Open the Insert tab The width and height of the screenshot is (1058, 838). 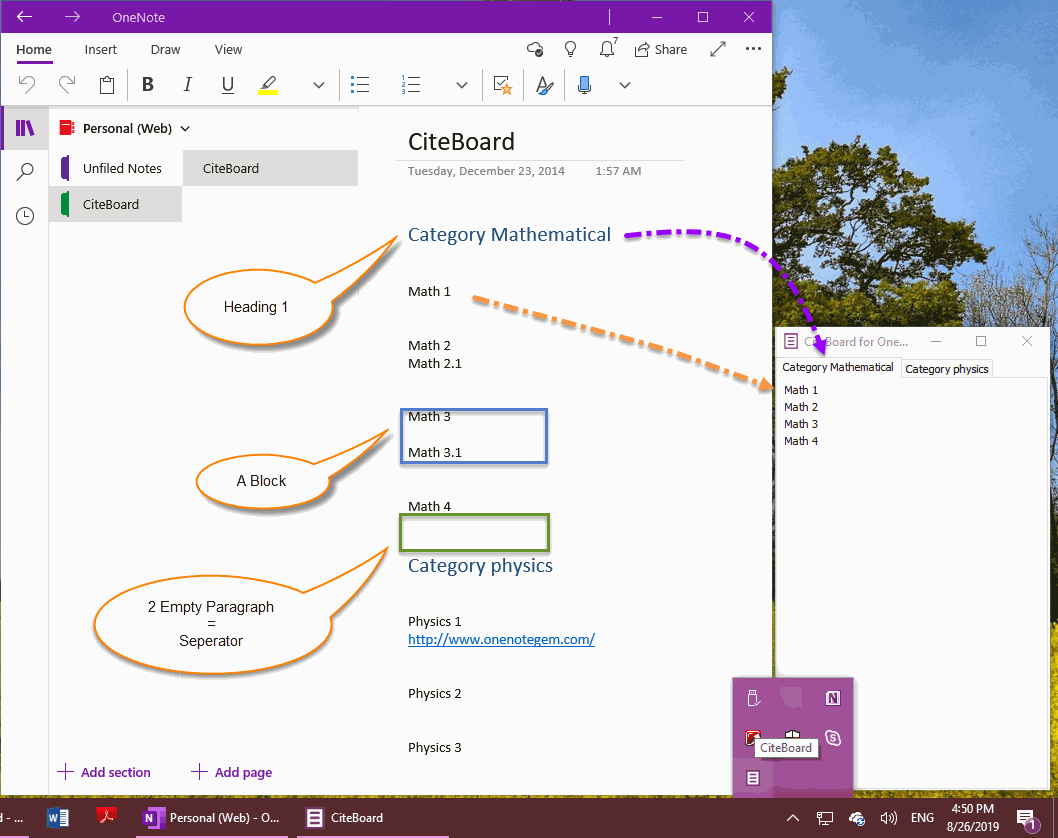tap(101, 49)
